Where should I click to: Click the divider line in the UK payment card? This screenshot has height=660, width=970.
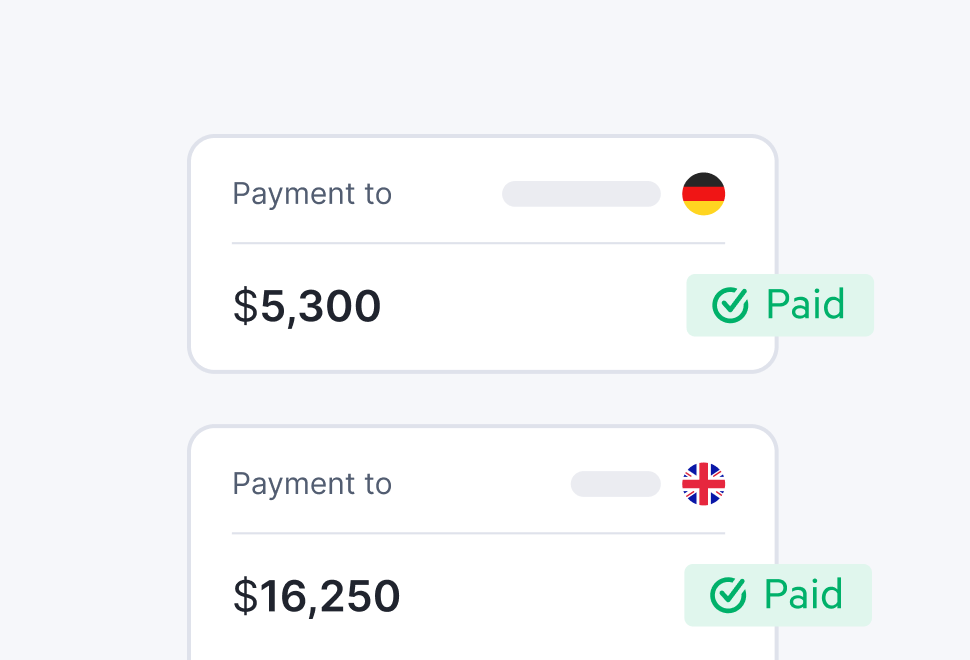(478, 533)
